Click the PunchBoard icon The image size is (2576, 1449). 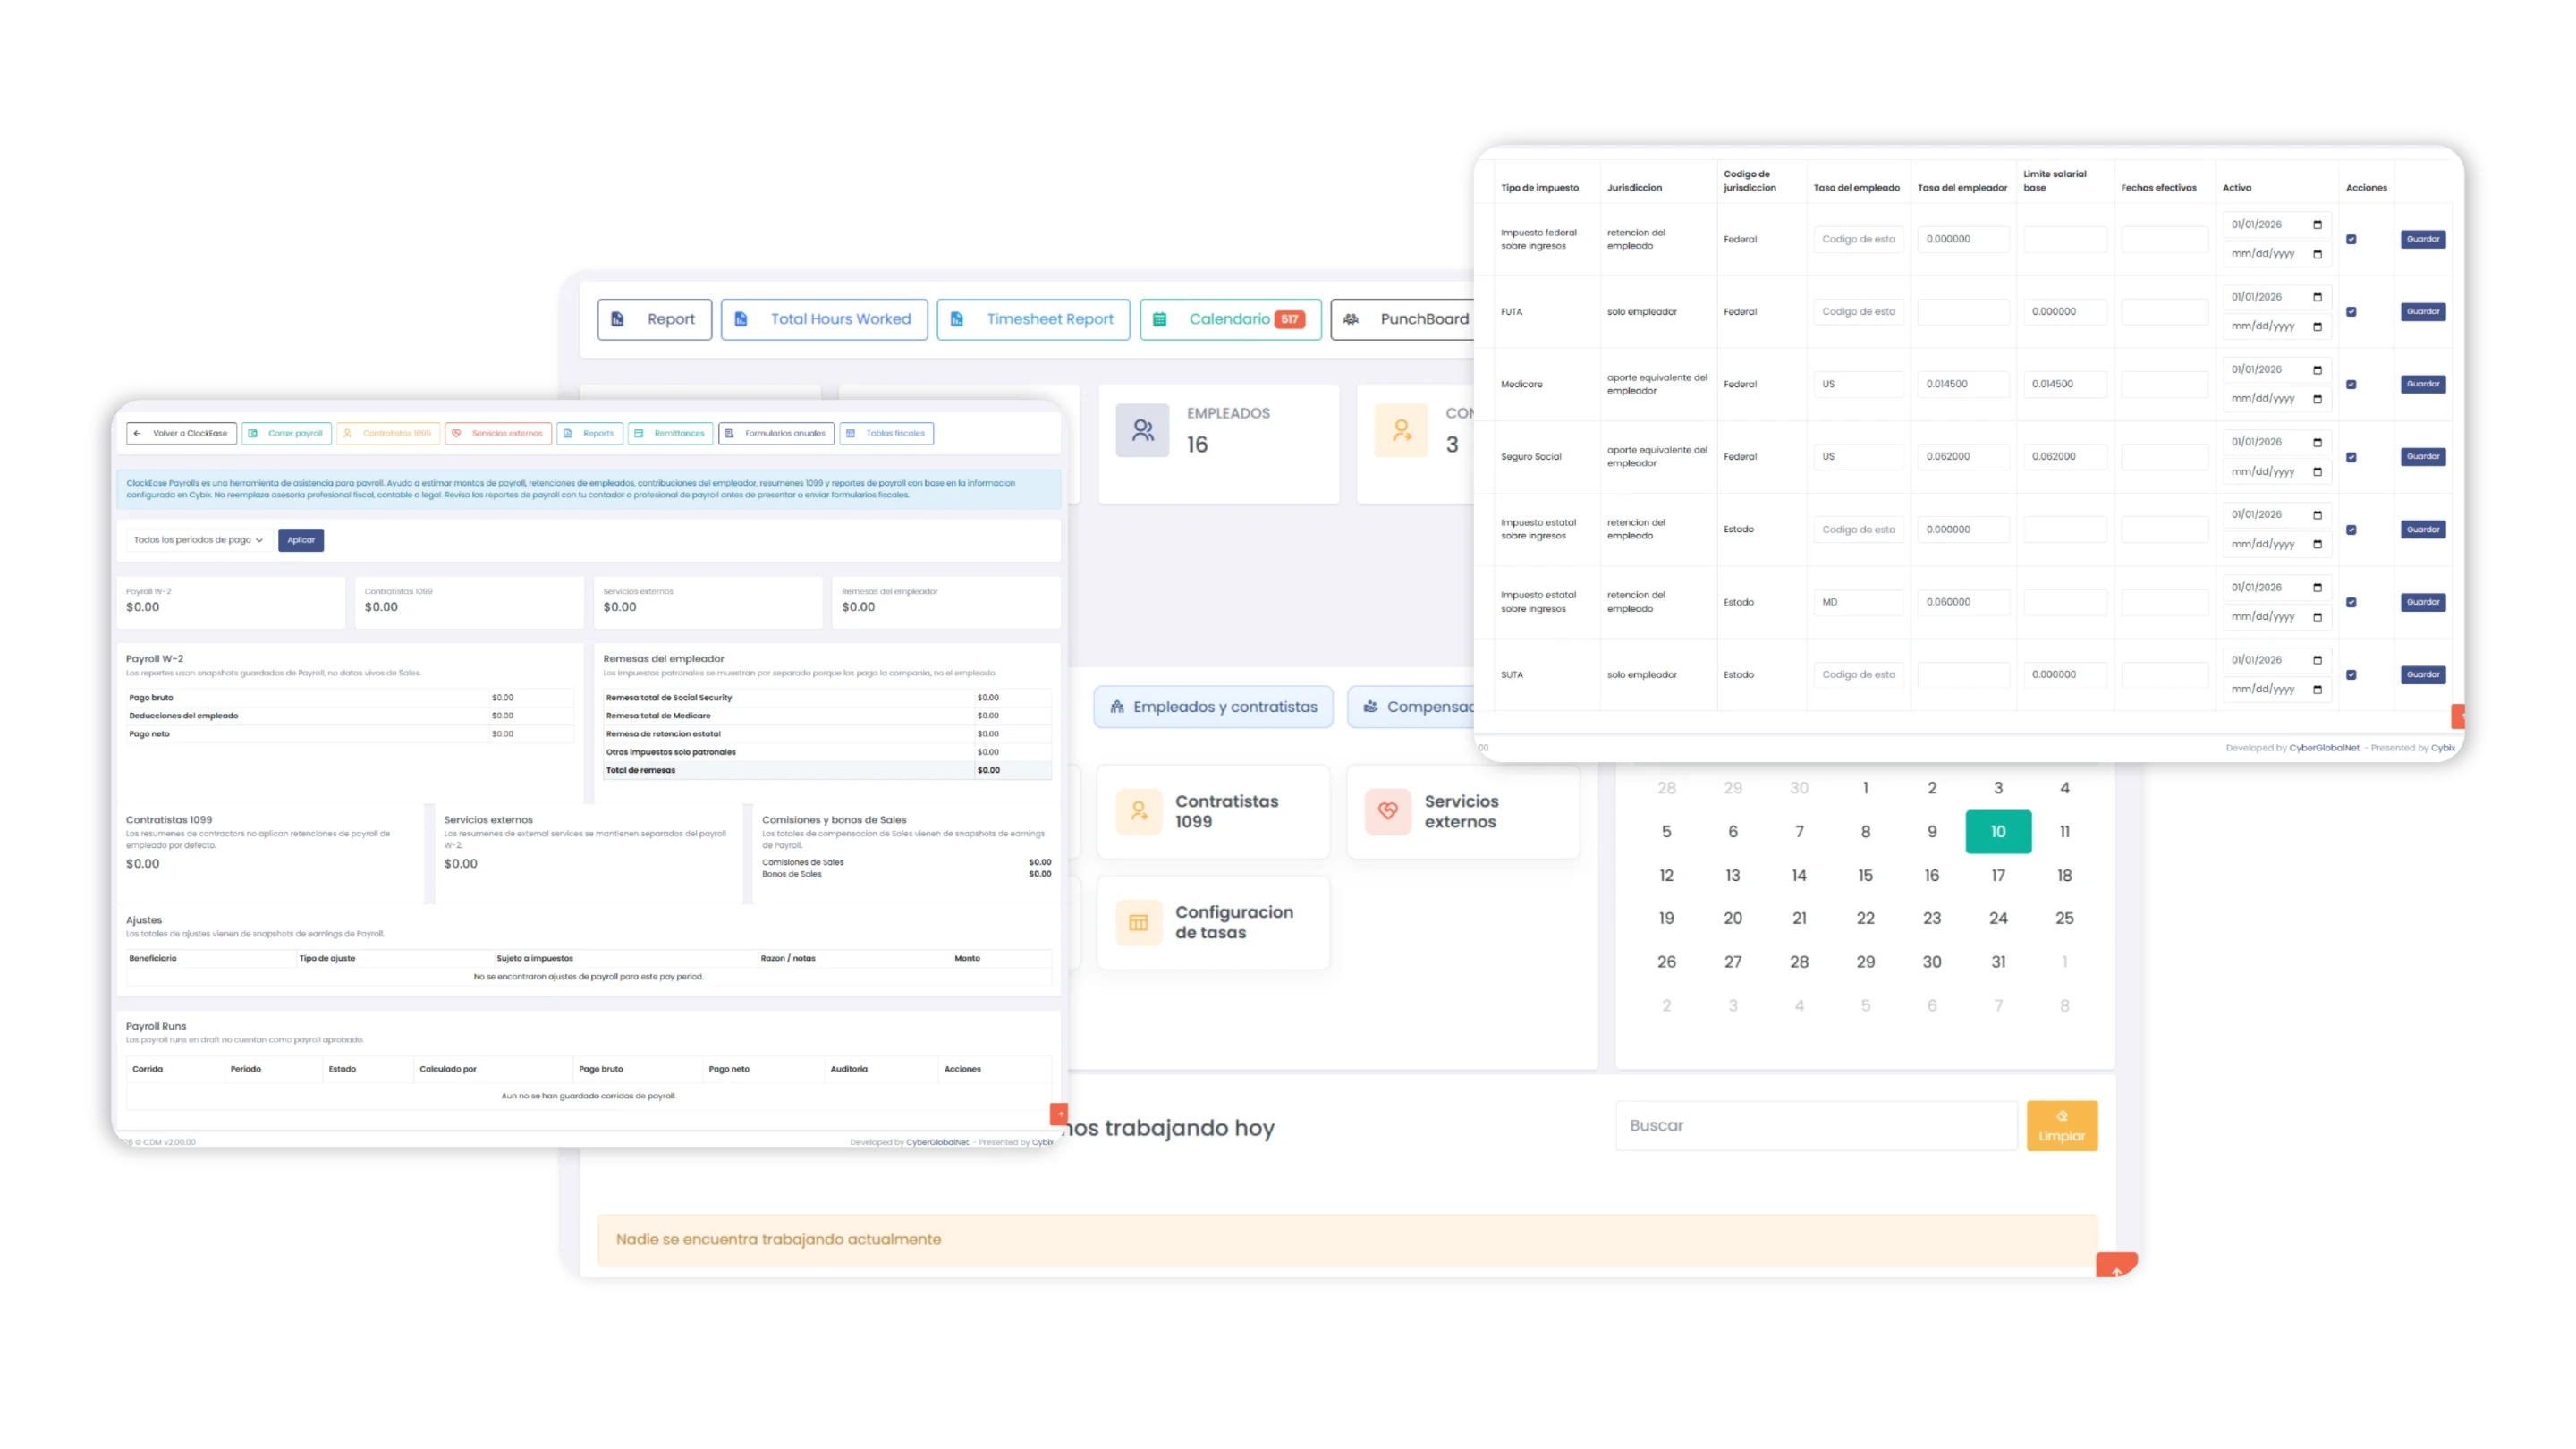point(1351,319)
